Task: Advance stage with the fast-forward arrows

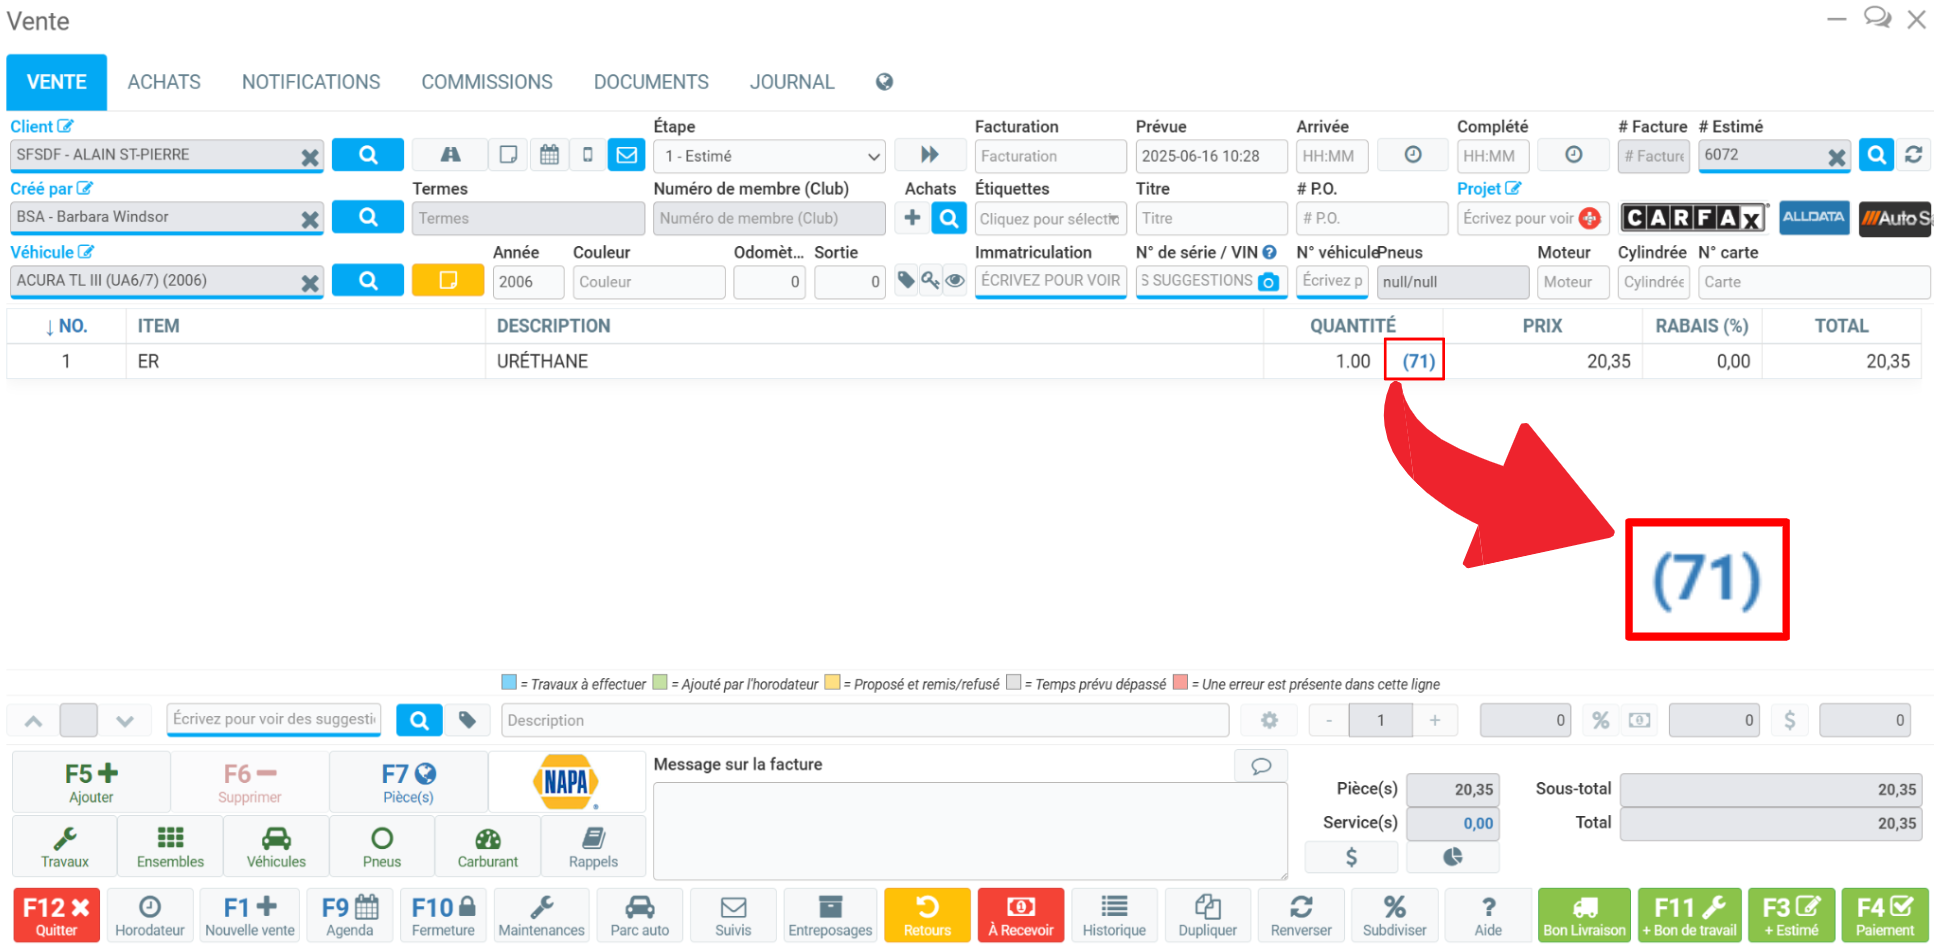Action: coord(929,155)
